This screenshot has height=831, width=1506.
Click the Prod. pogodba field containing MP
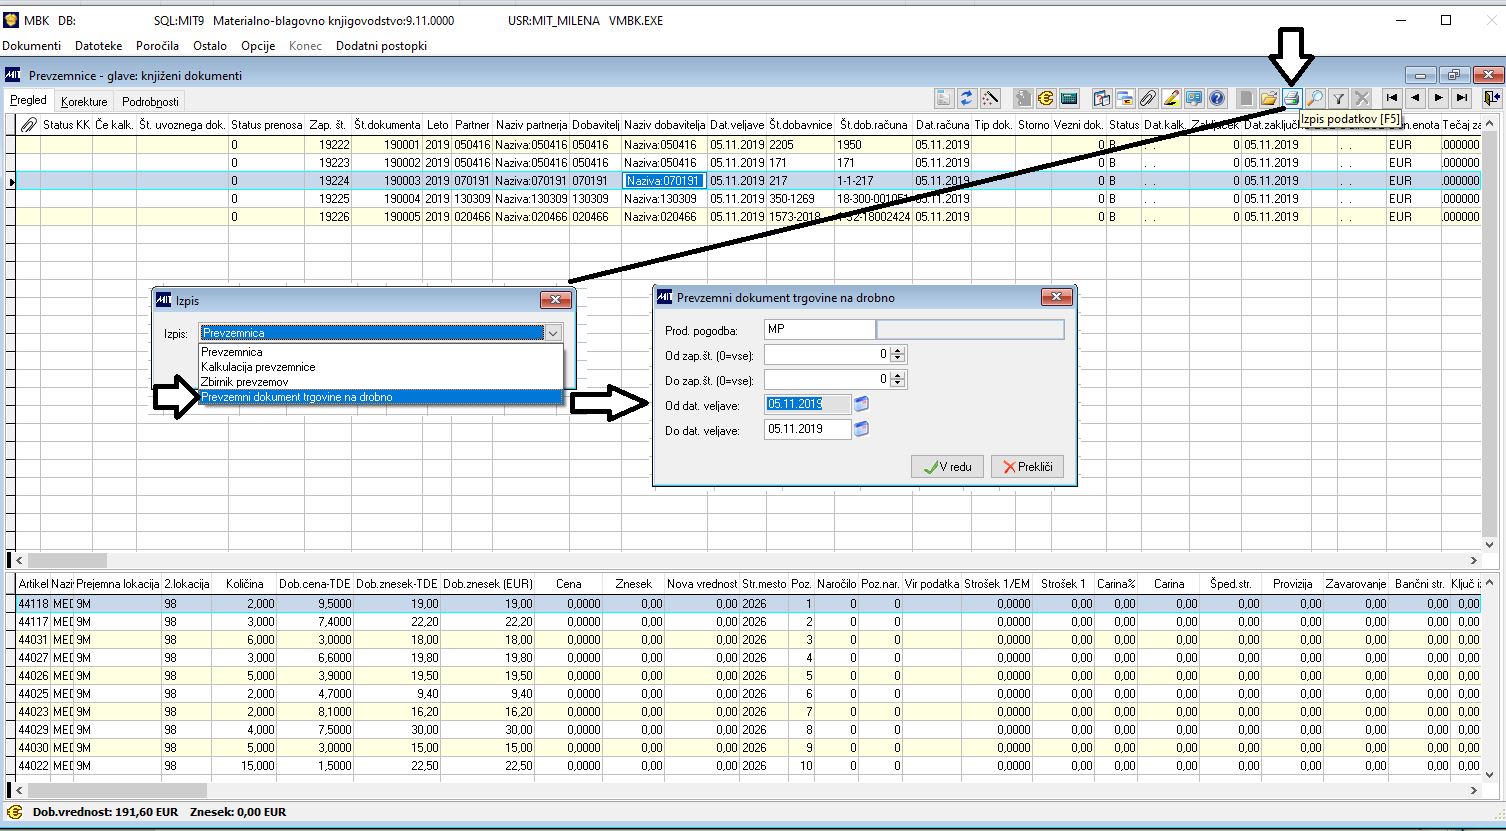click(x=819, y=330)
